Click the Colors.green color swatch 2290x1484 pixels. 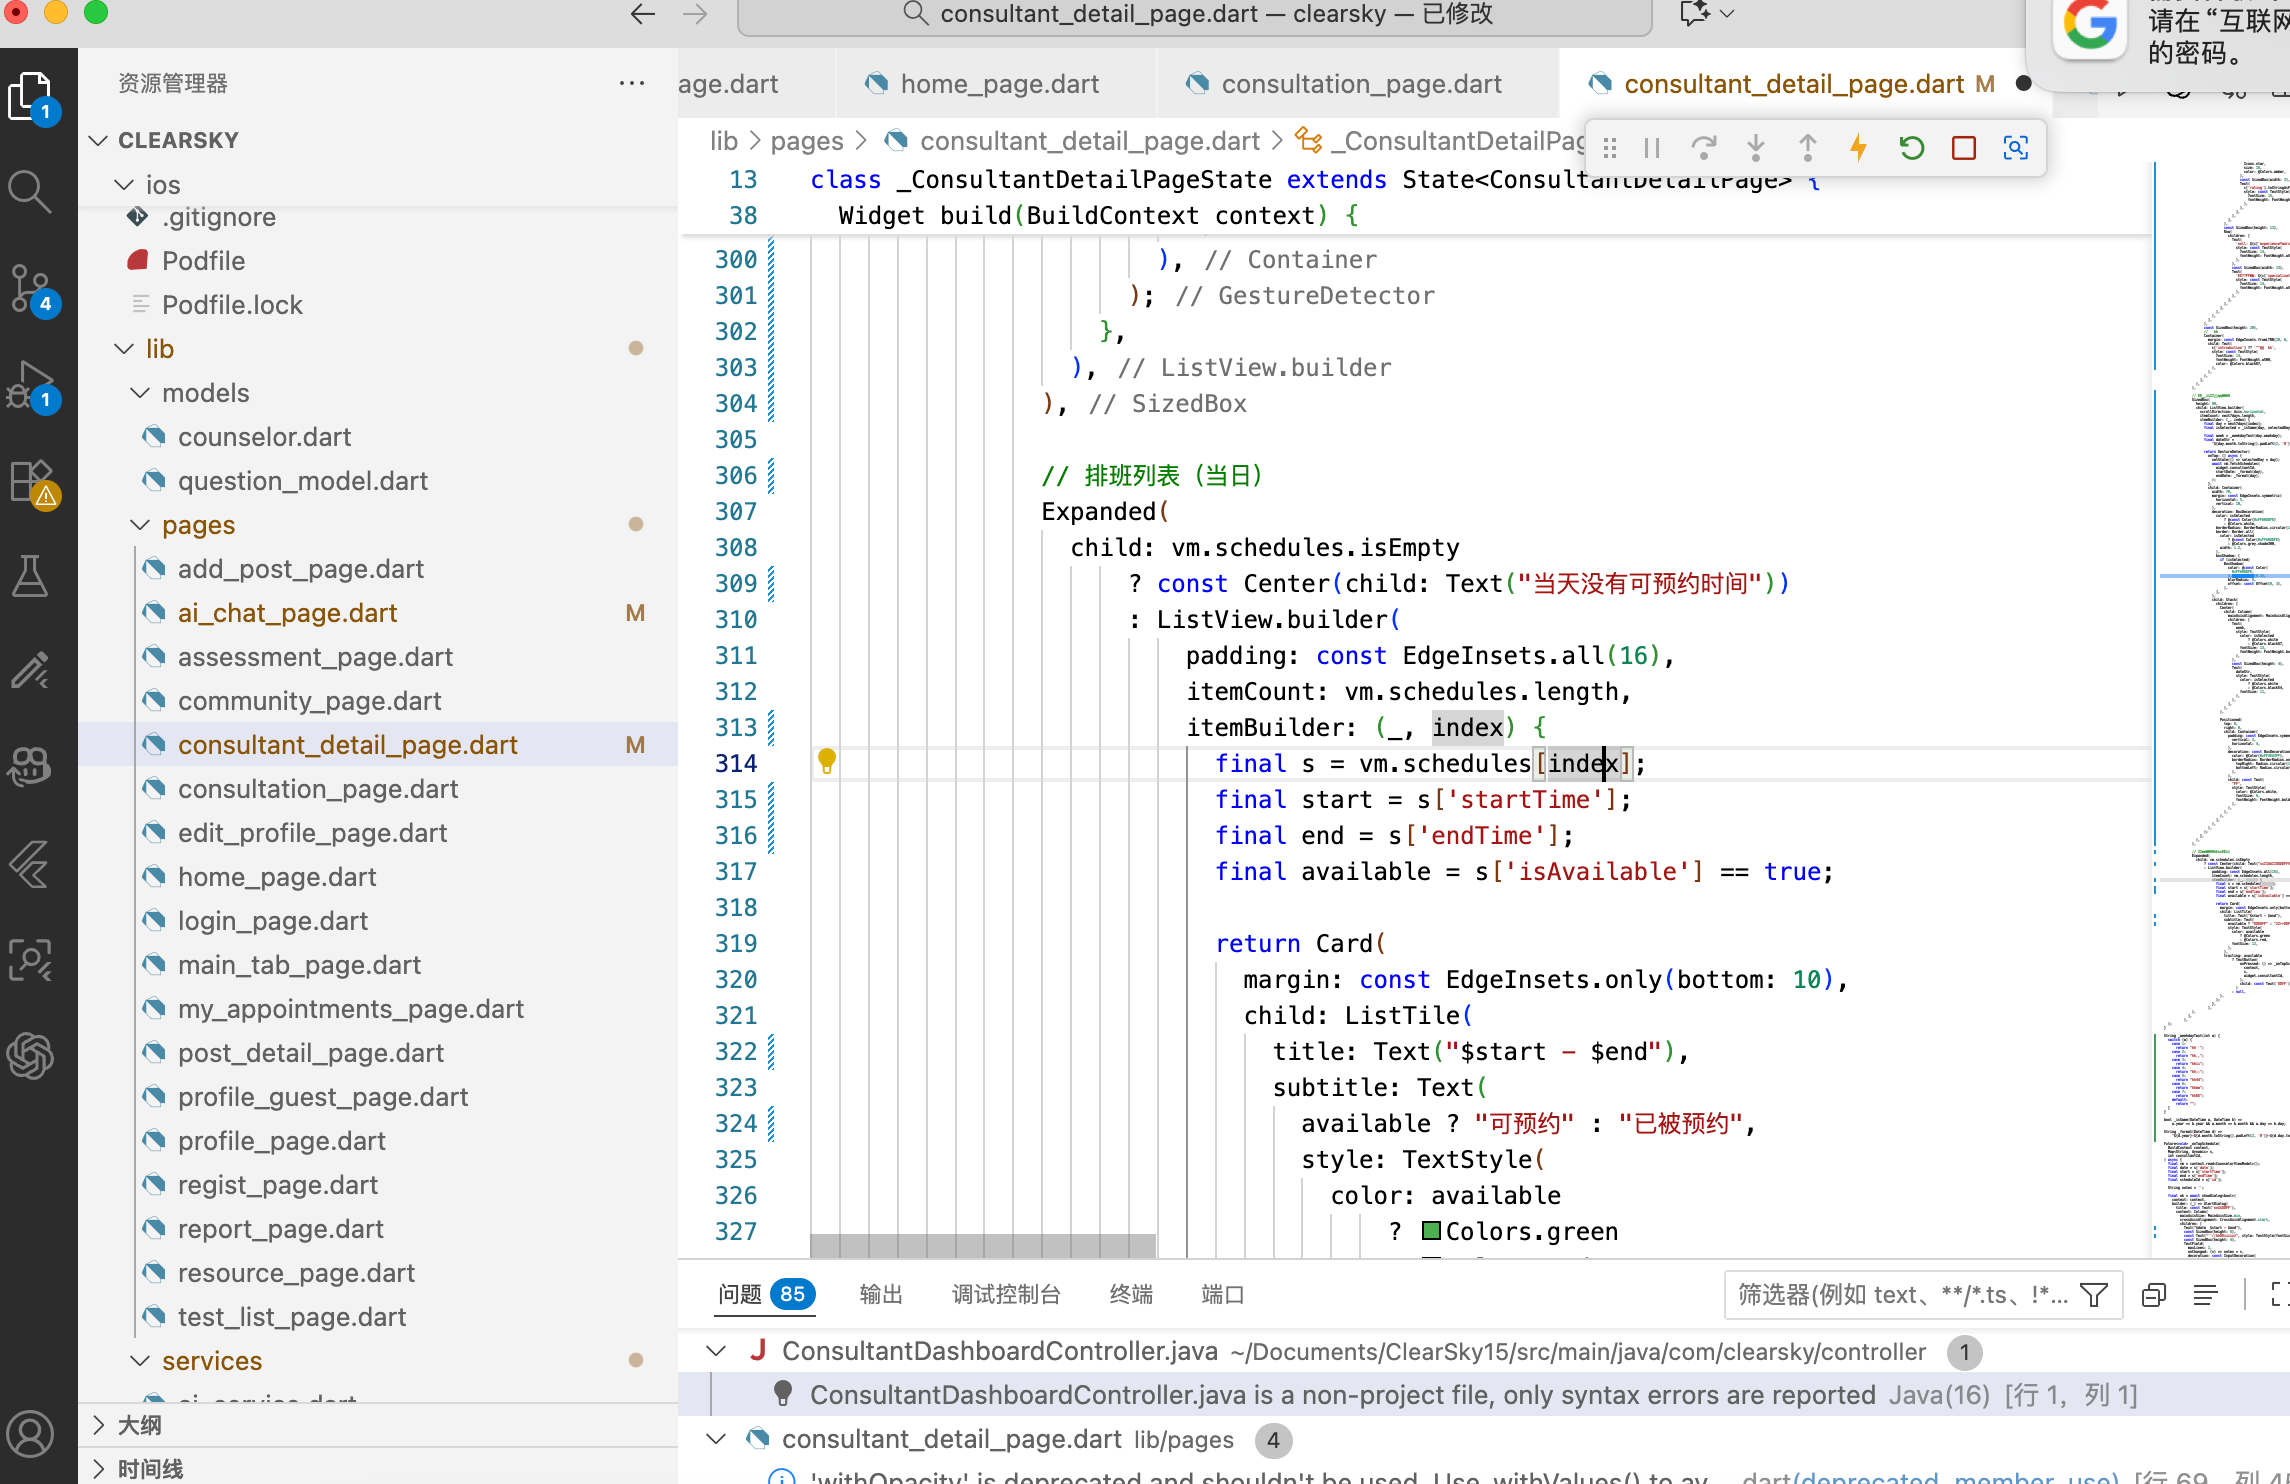pos(1431,1231)
